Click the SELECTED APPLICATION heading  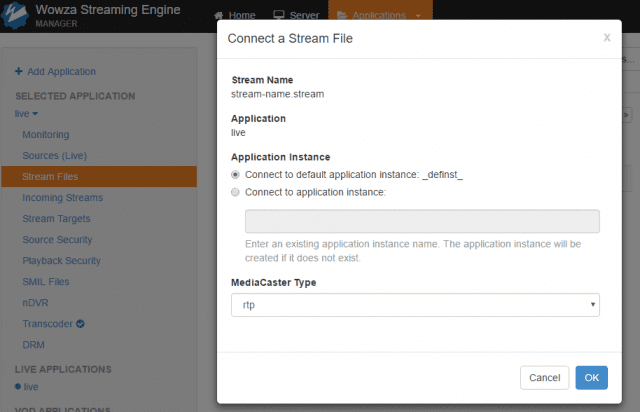click(75, 96)
